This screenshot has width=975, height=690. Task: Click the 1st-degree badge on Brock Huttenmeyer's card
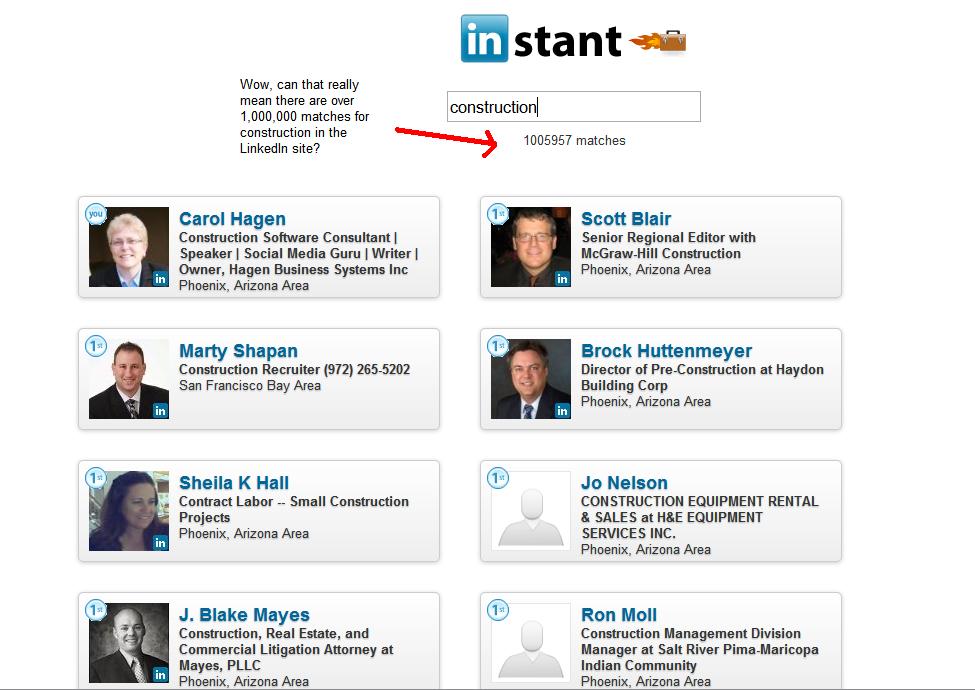pos(498,346)
